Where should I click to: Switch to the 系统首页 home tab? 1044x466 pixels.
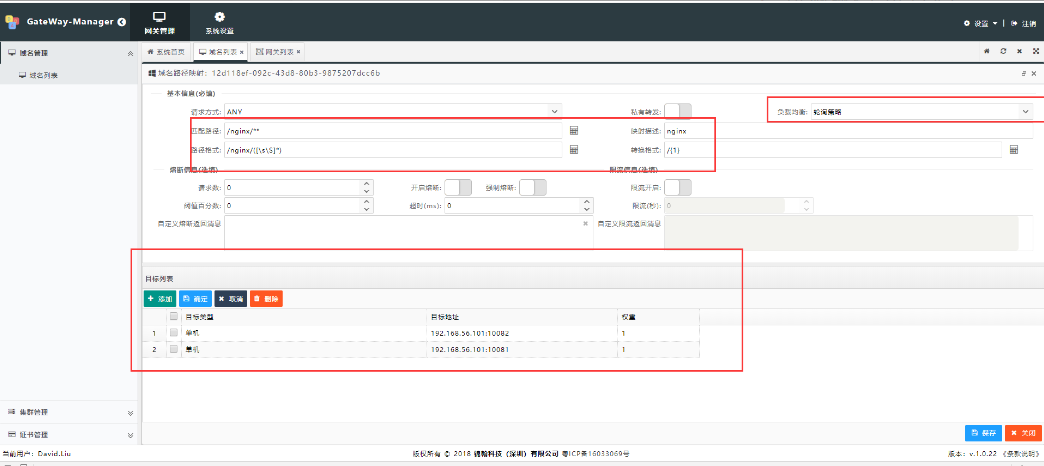(166, 51)
